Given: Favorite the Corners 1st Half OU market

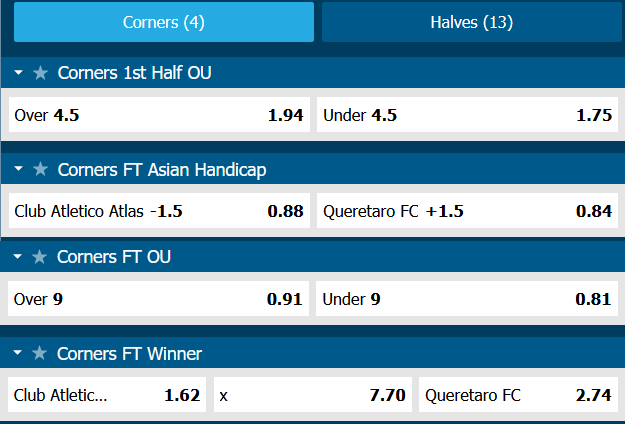Looking at the screenshot, I should pos(40,73).
